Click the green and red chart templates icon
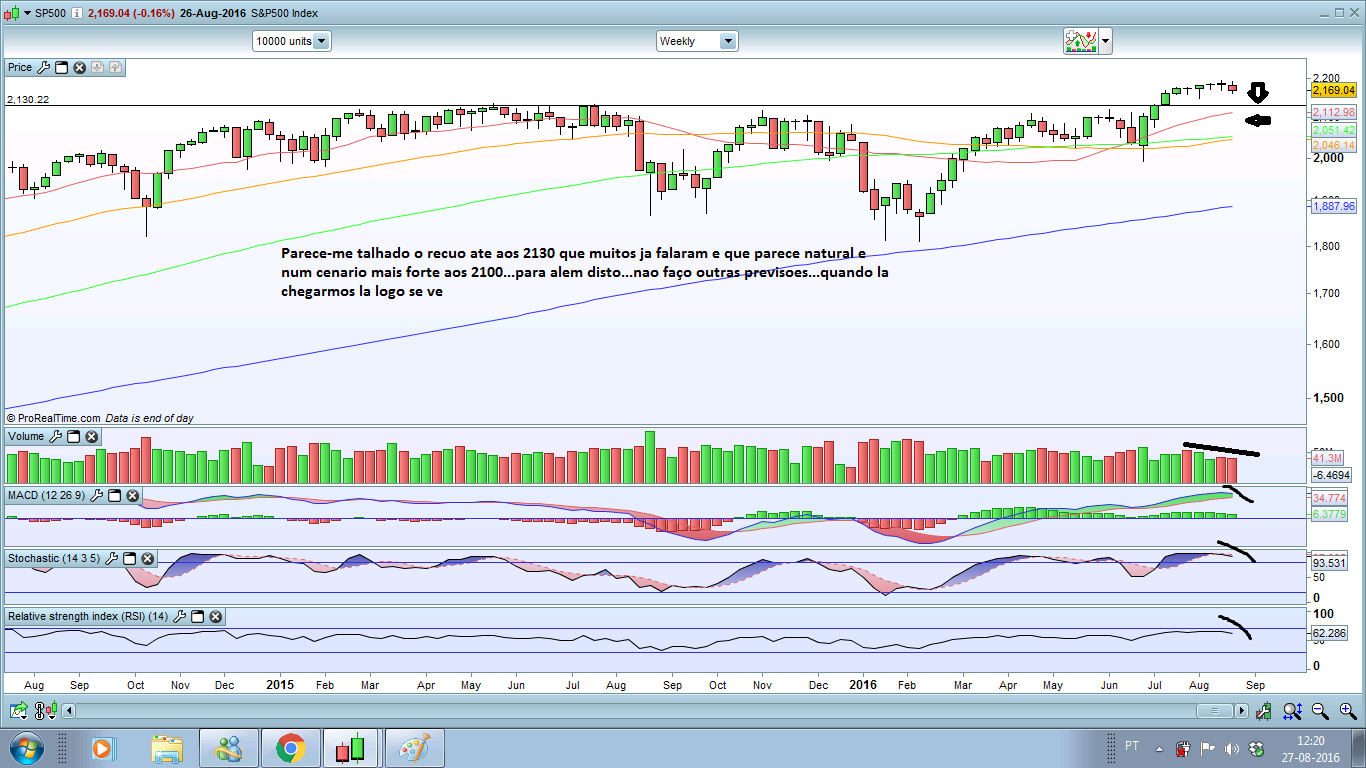1366x768 pixels. (x=1080, y=41)
